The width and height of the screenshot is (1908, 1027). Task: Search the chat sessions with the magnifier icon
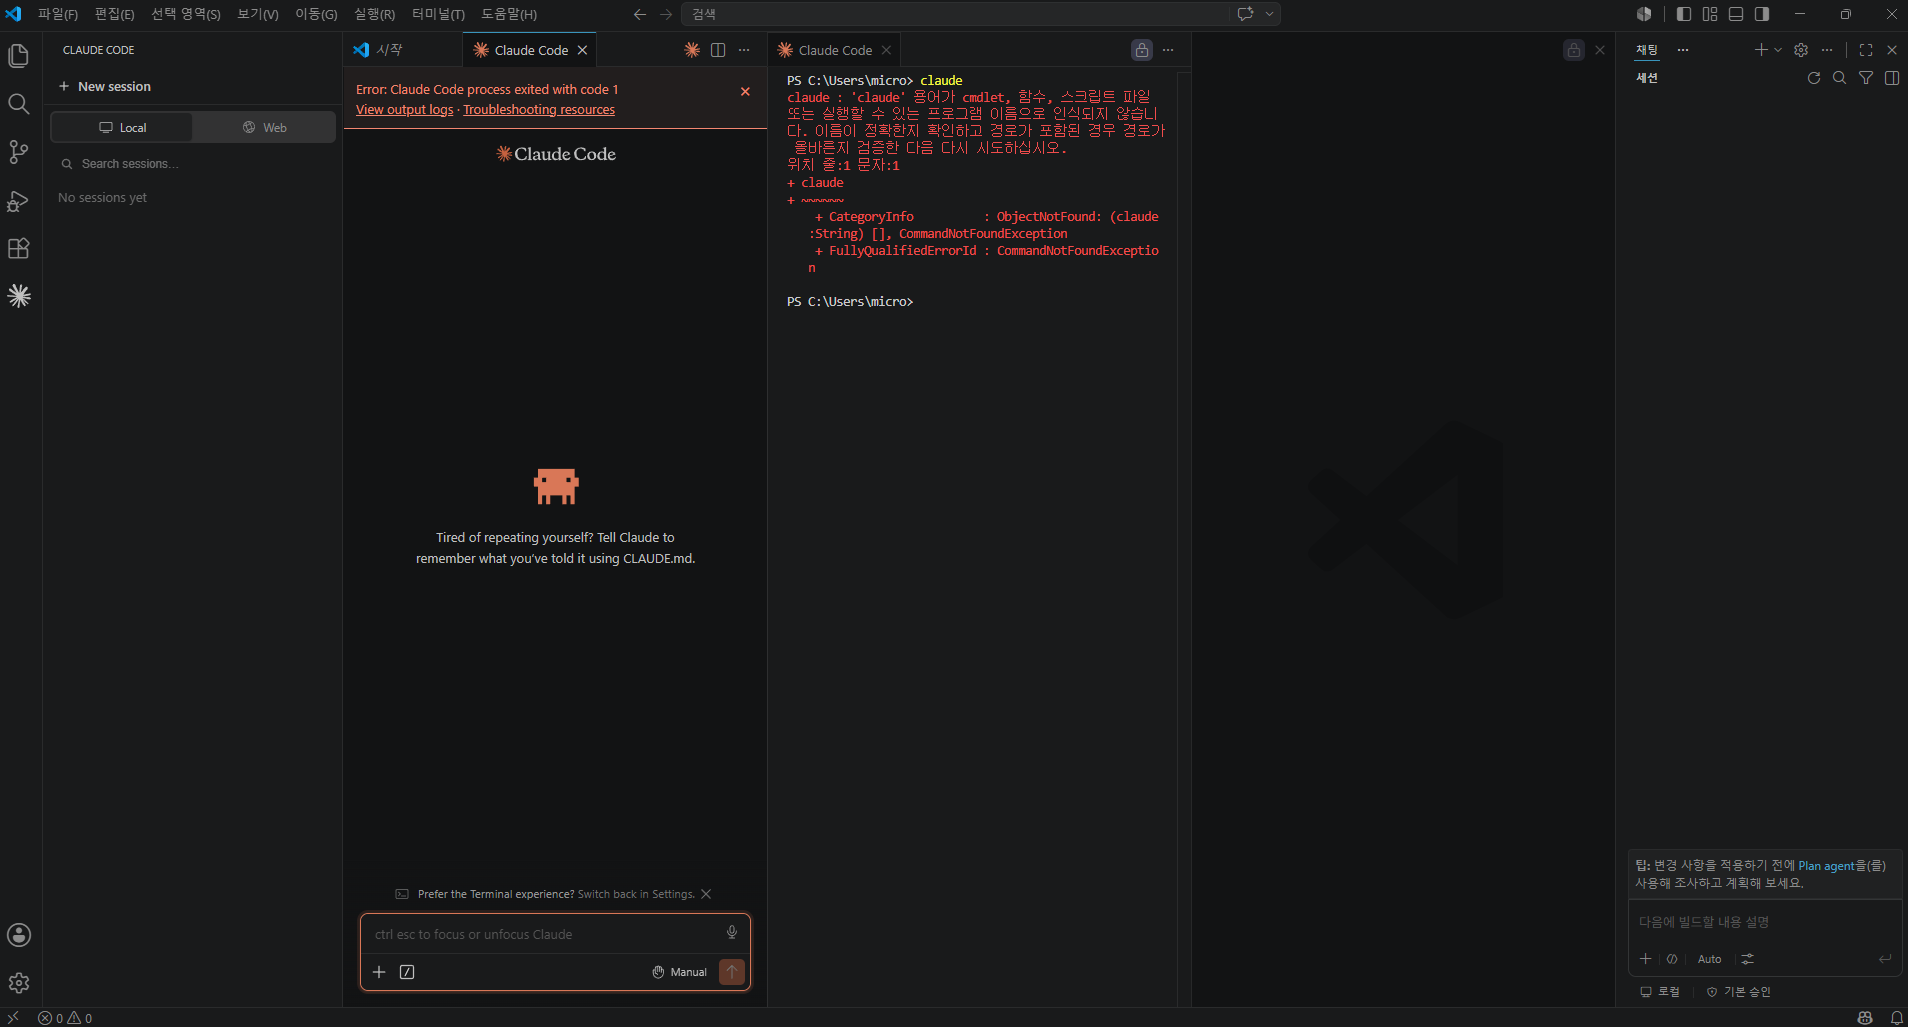(1839, 78)
